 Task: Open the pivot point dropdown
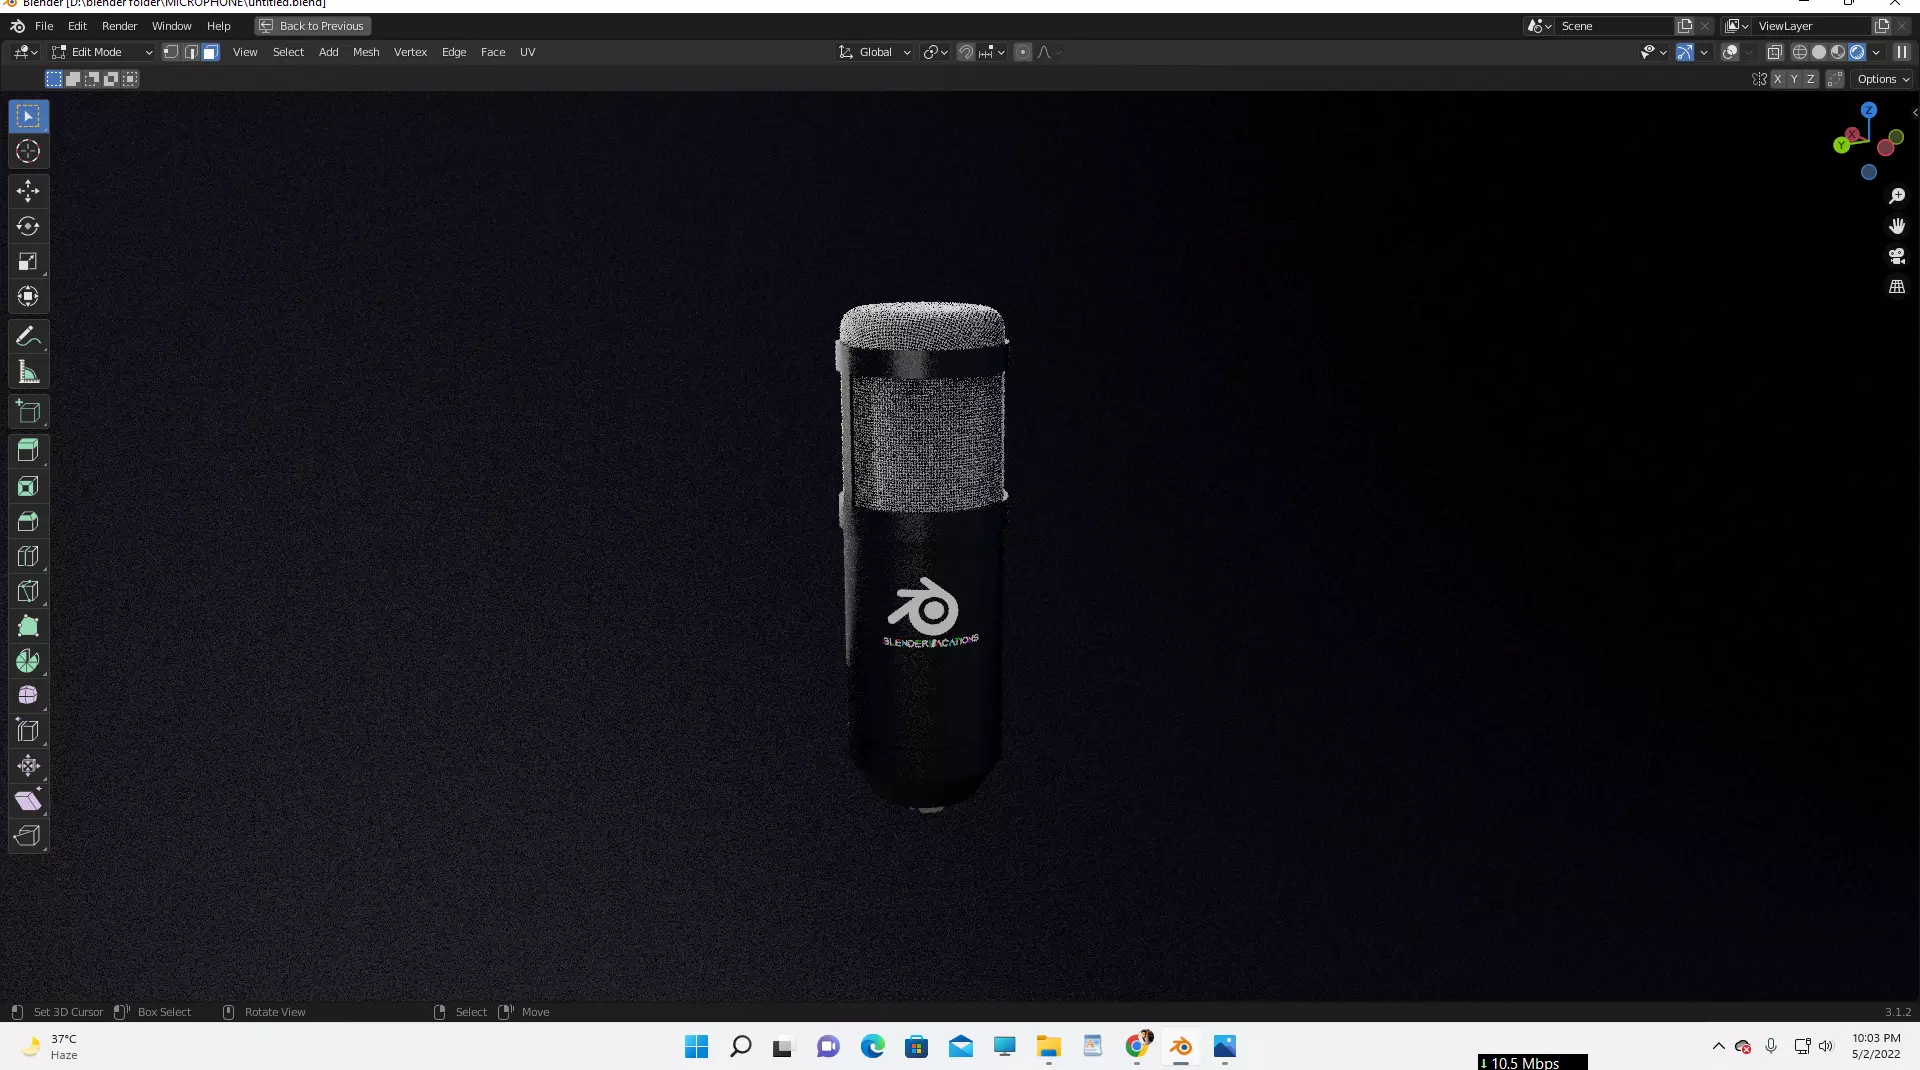click(x=935, y=52)
